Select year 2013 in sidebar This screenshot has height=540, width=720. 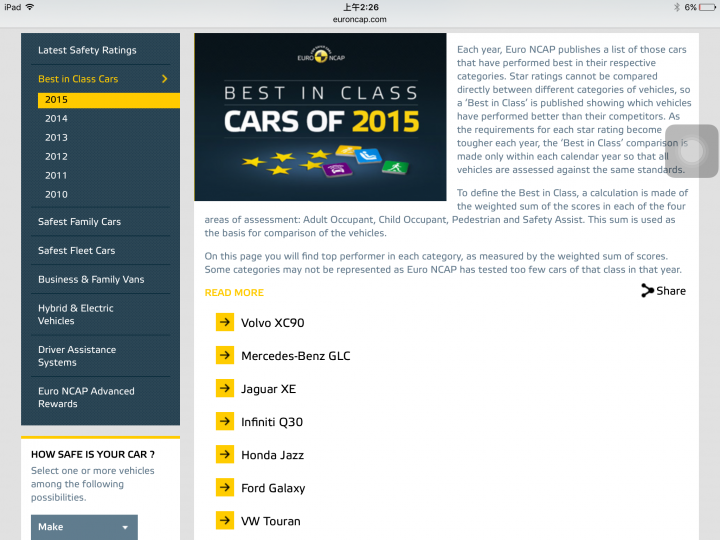[56, 137]
